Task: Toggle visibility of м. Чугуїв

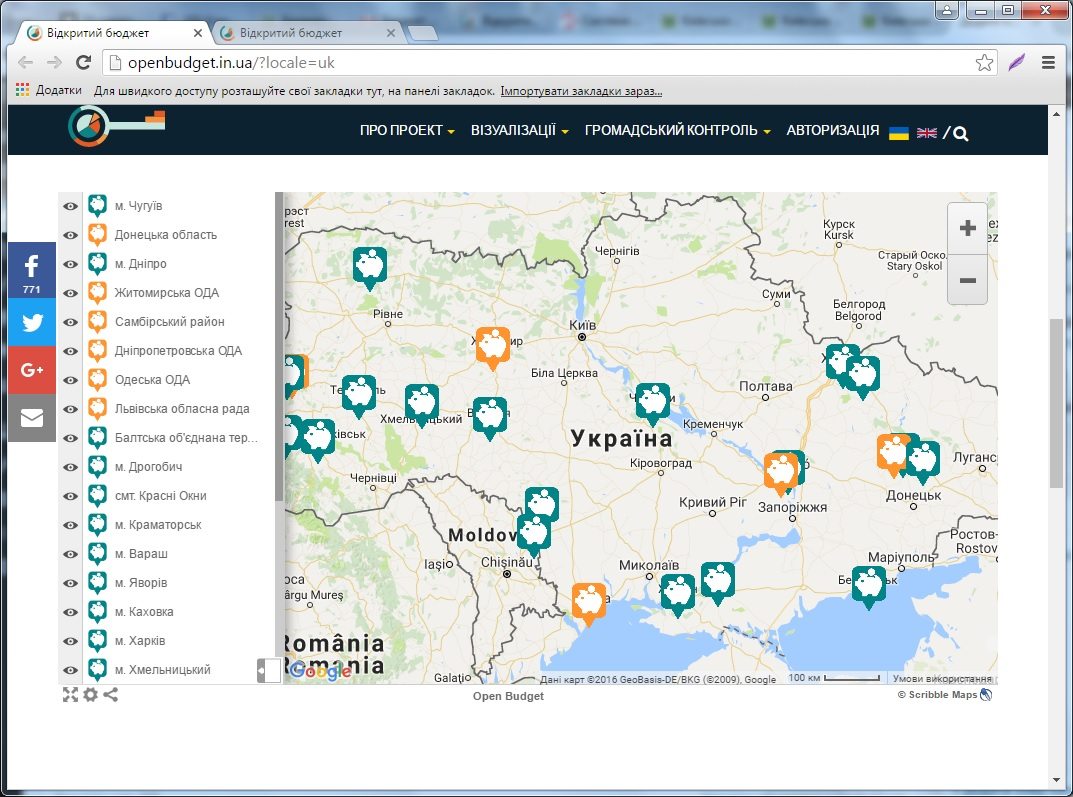Action: 70,206
